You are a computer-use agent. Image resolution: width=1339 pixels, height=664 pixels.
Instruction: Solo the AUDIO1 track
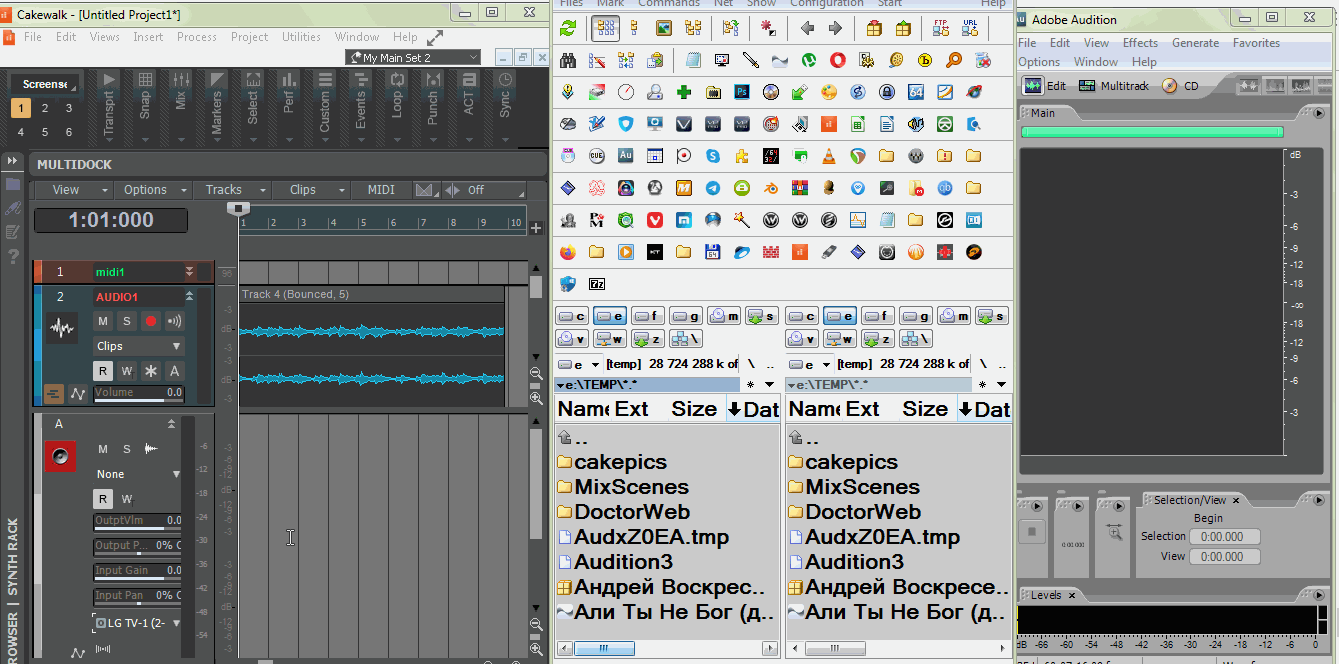coord(126,321)
